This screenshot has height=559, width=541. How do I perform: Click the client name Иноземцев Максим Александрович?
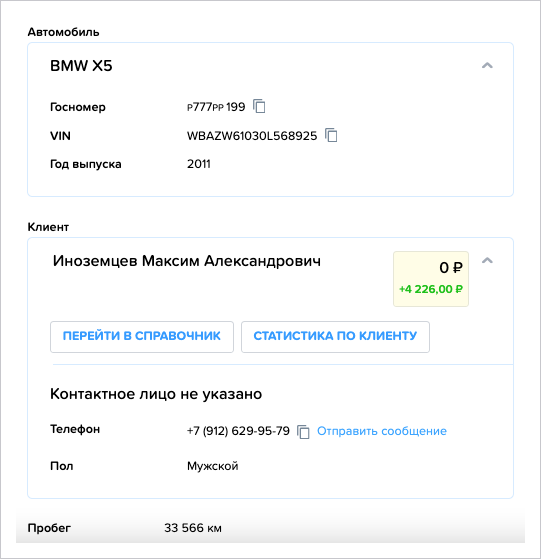click(187, 261)
